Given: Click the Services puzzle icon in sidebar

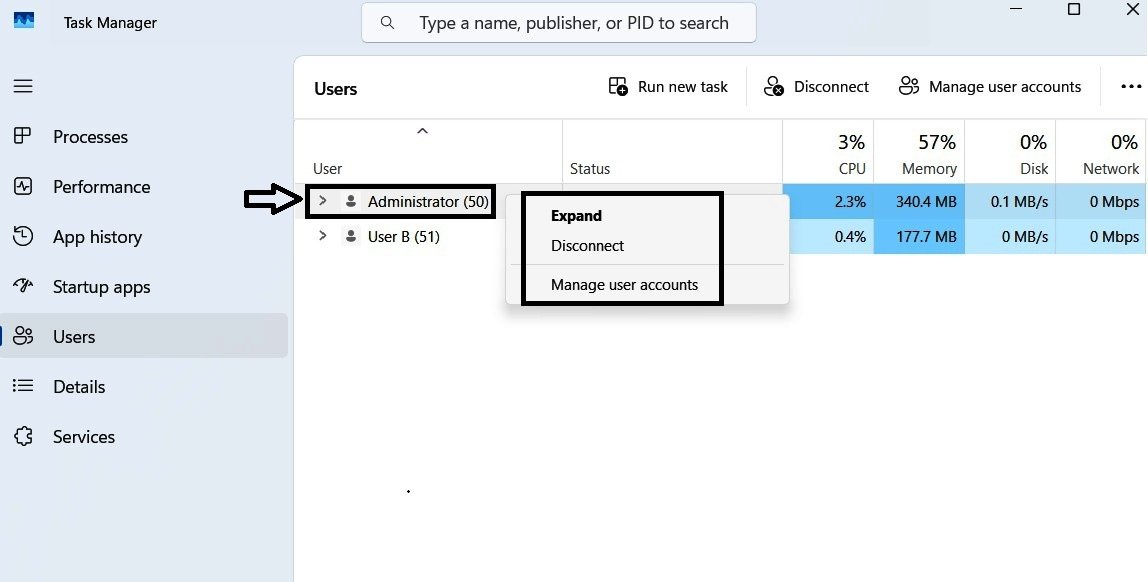Looking at the screenshot, I should (x=23, y=436).
